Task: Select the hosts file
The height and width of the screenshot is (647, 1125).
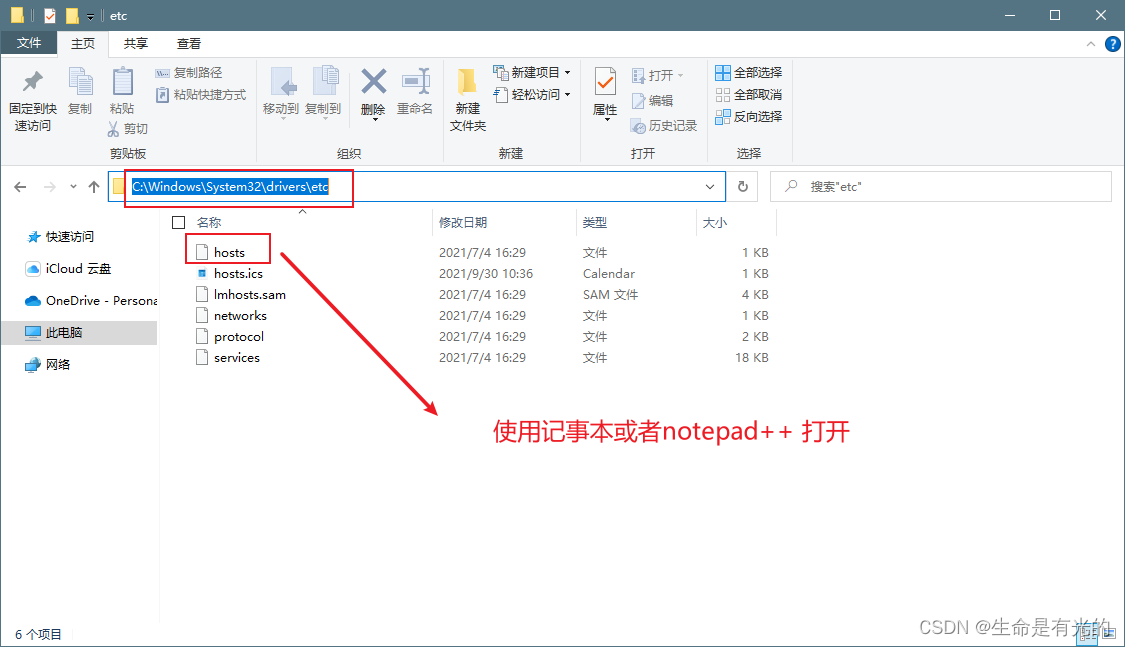Action: [229, 252]
